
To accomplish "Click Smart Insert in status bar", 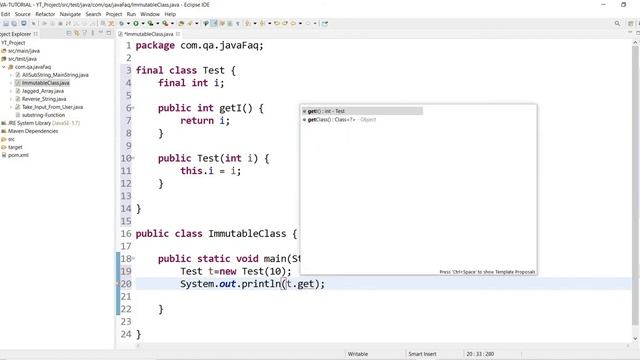I will (x=422, y=354).
